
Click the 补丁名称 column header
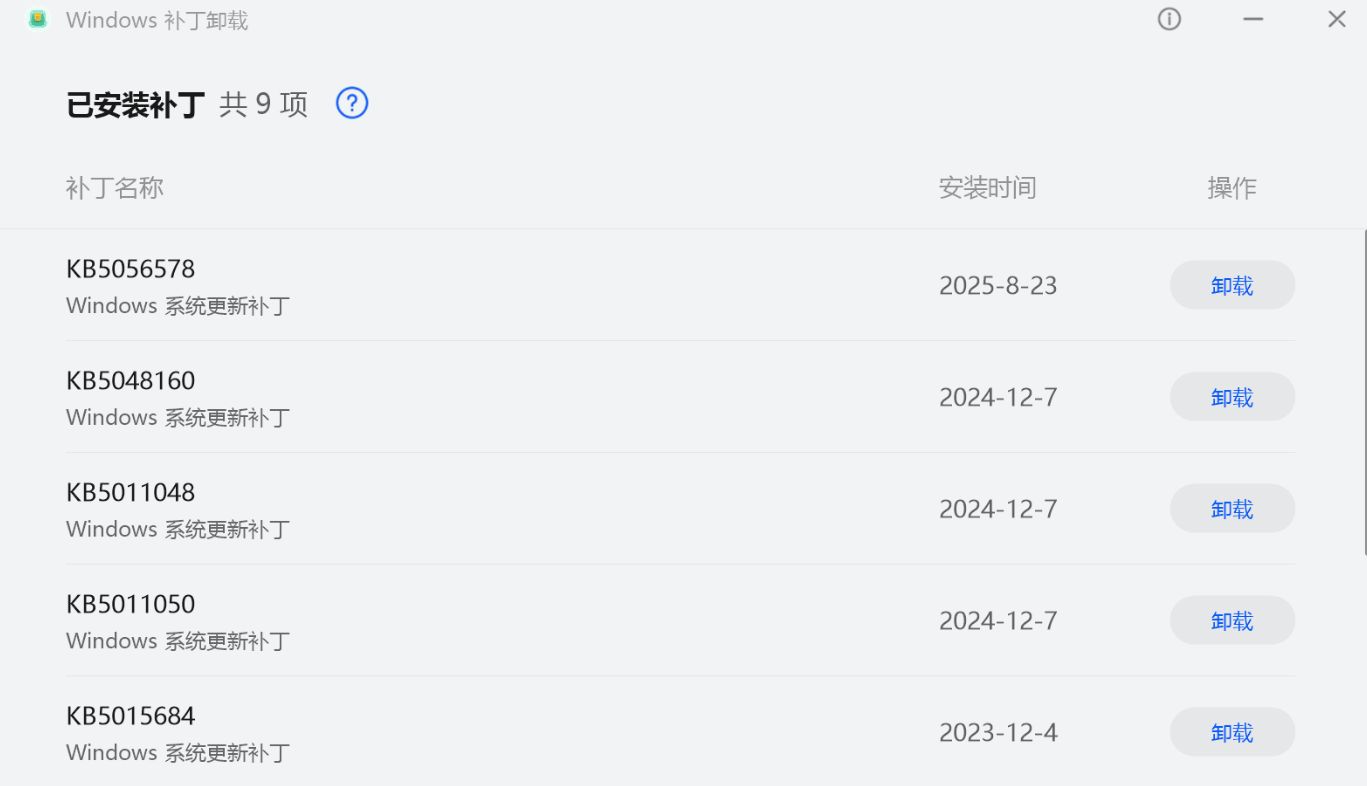coord(115,188)
